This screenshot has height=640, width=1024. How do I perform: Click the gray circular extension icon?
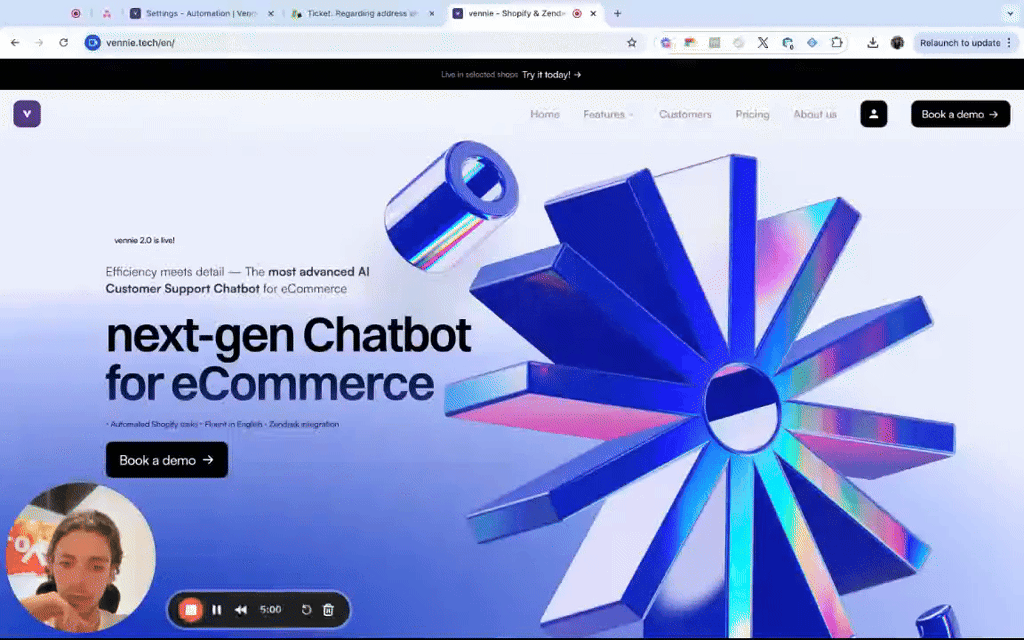(x=739, y=42)
